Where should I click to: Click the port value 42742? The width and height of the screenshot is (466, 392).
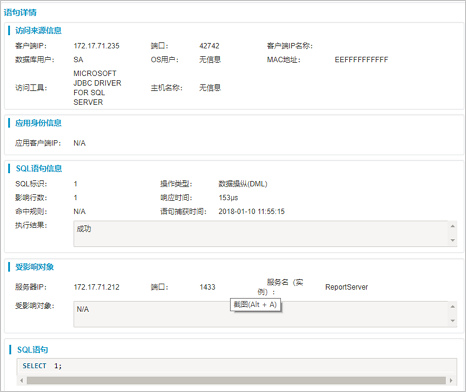pyautogui.click(x=209, y=46)
